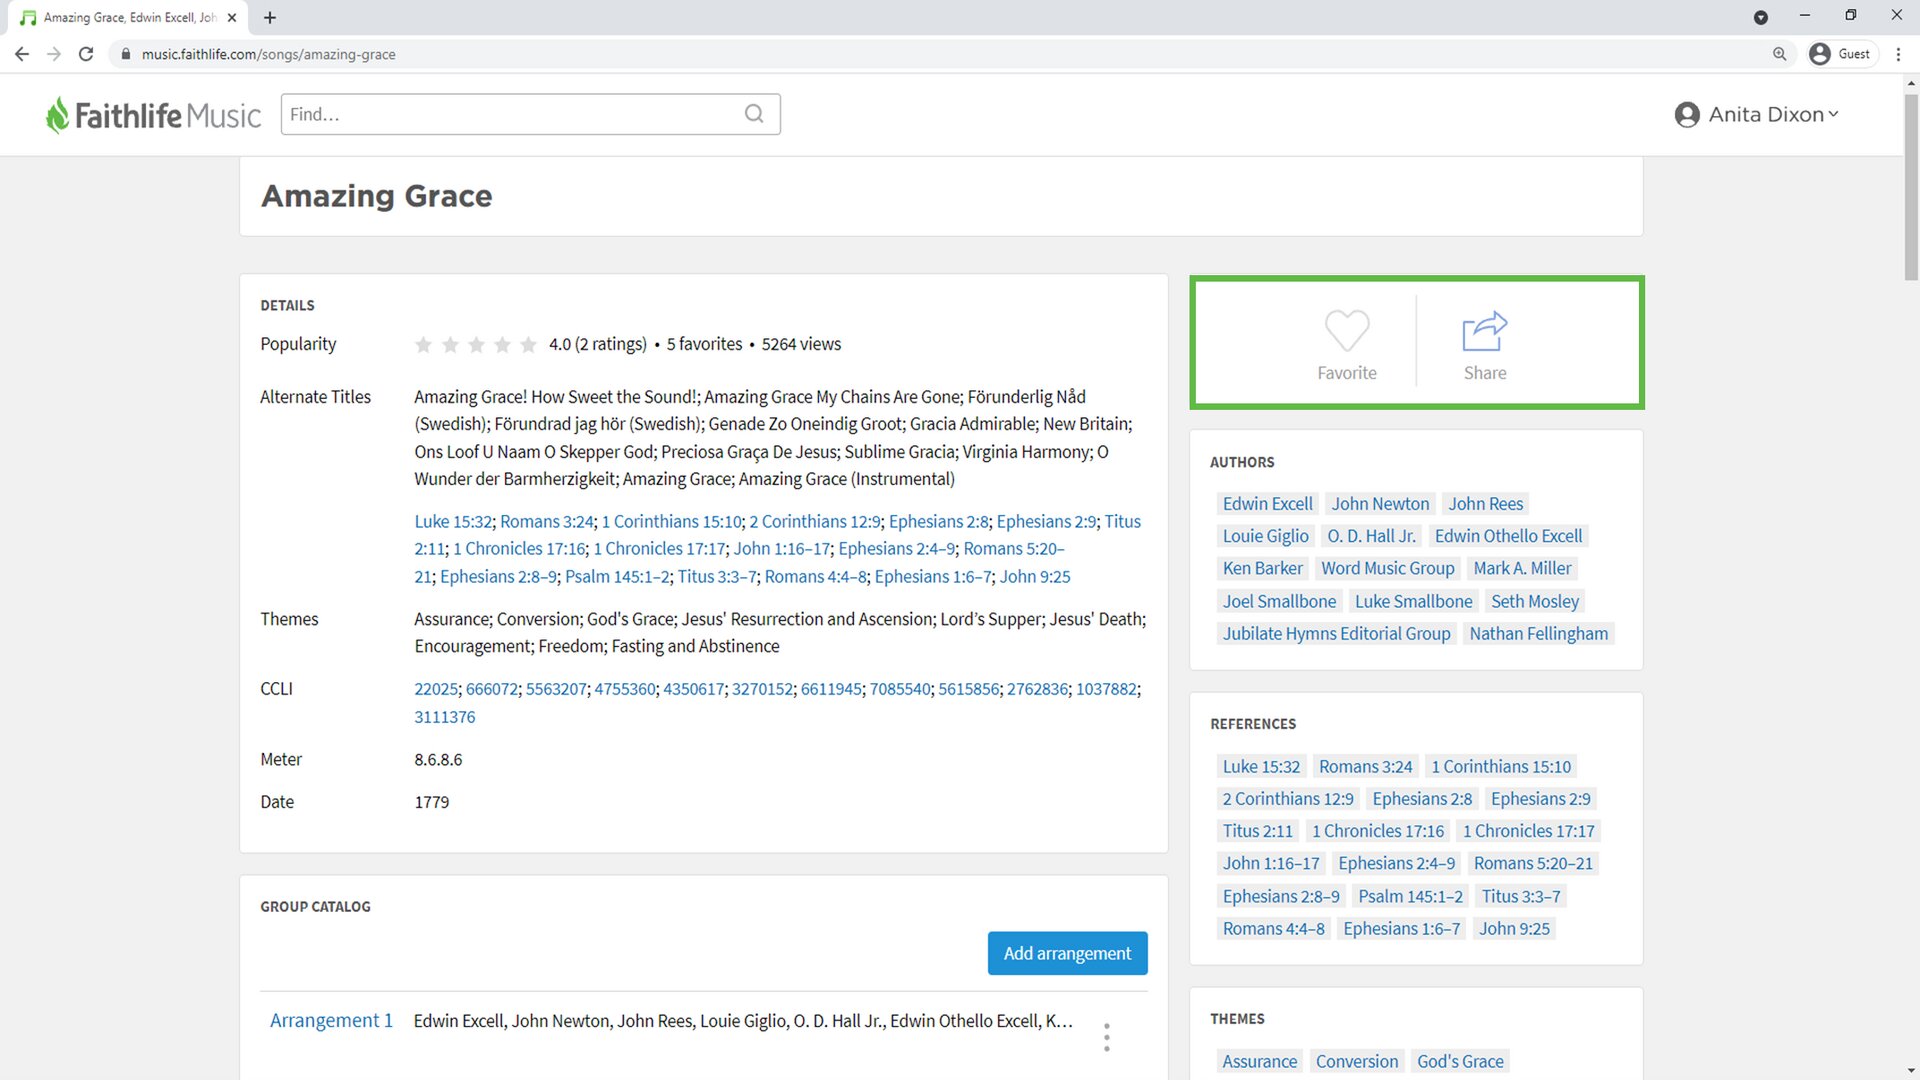
Task: Click the site lock icon in address bar
Action: point(125,54)
